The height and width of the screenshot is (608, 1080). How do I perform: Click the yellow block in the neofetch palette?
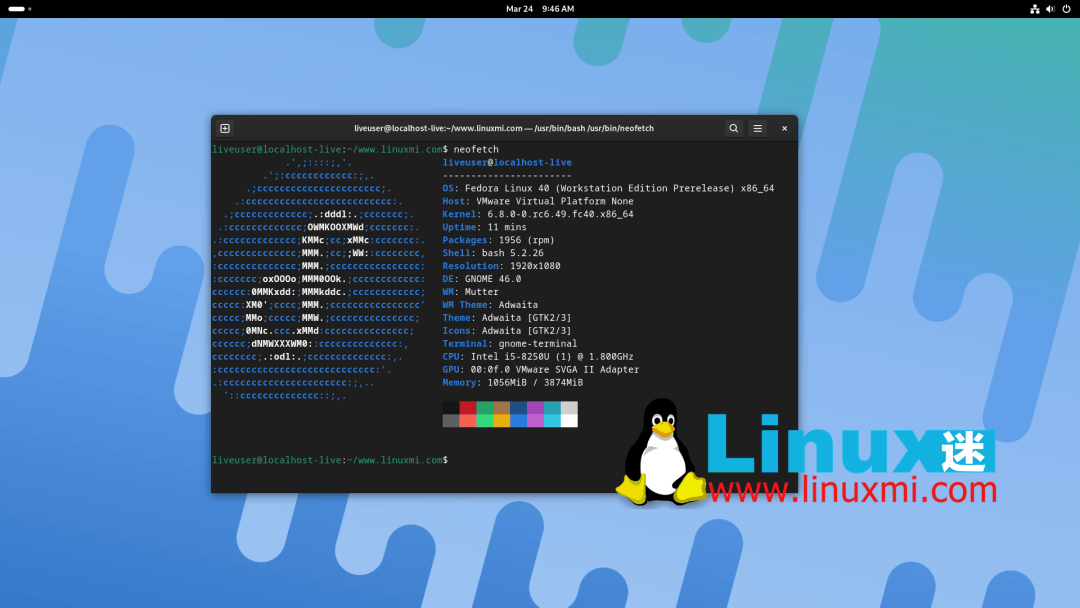[x=503, y=418]
